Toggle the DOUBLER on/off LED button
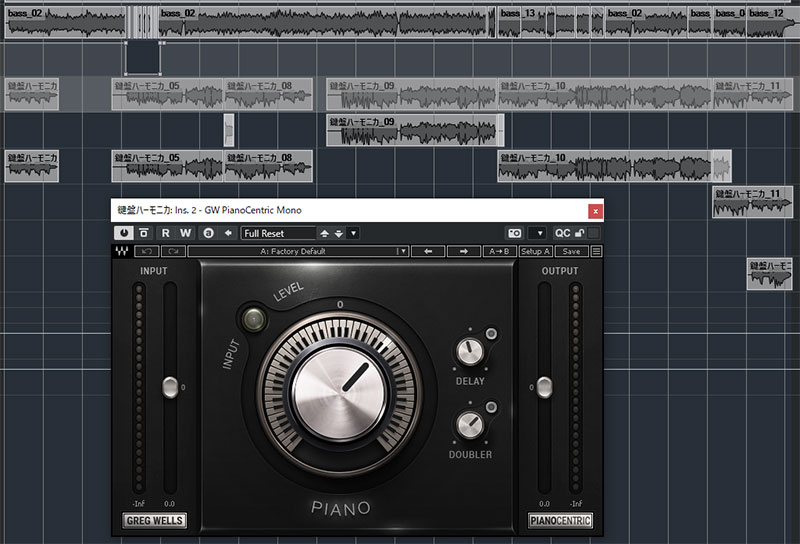 point(491,407)
